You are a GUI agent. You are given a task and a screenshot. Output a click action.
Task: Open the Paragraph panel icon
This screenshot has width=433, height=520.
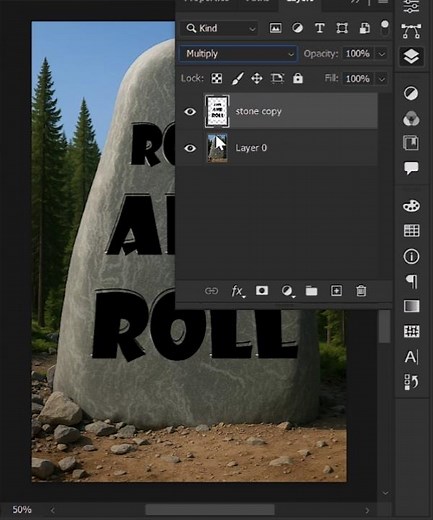pos(412,282)
